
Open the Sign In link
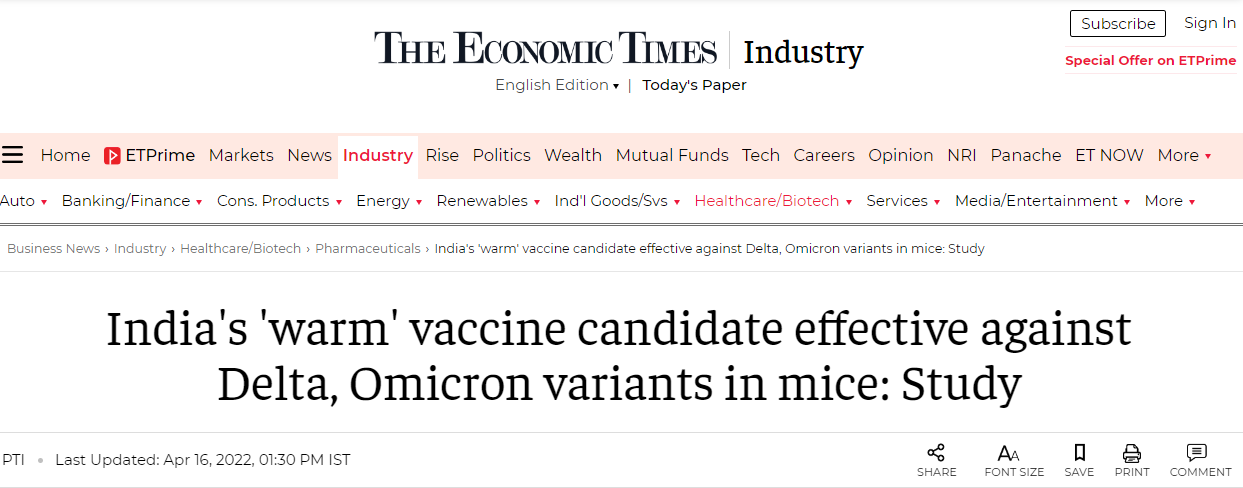tap(1210, 23)
